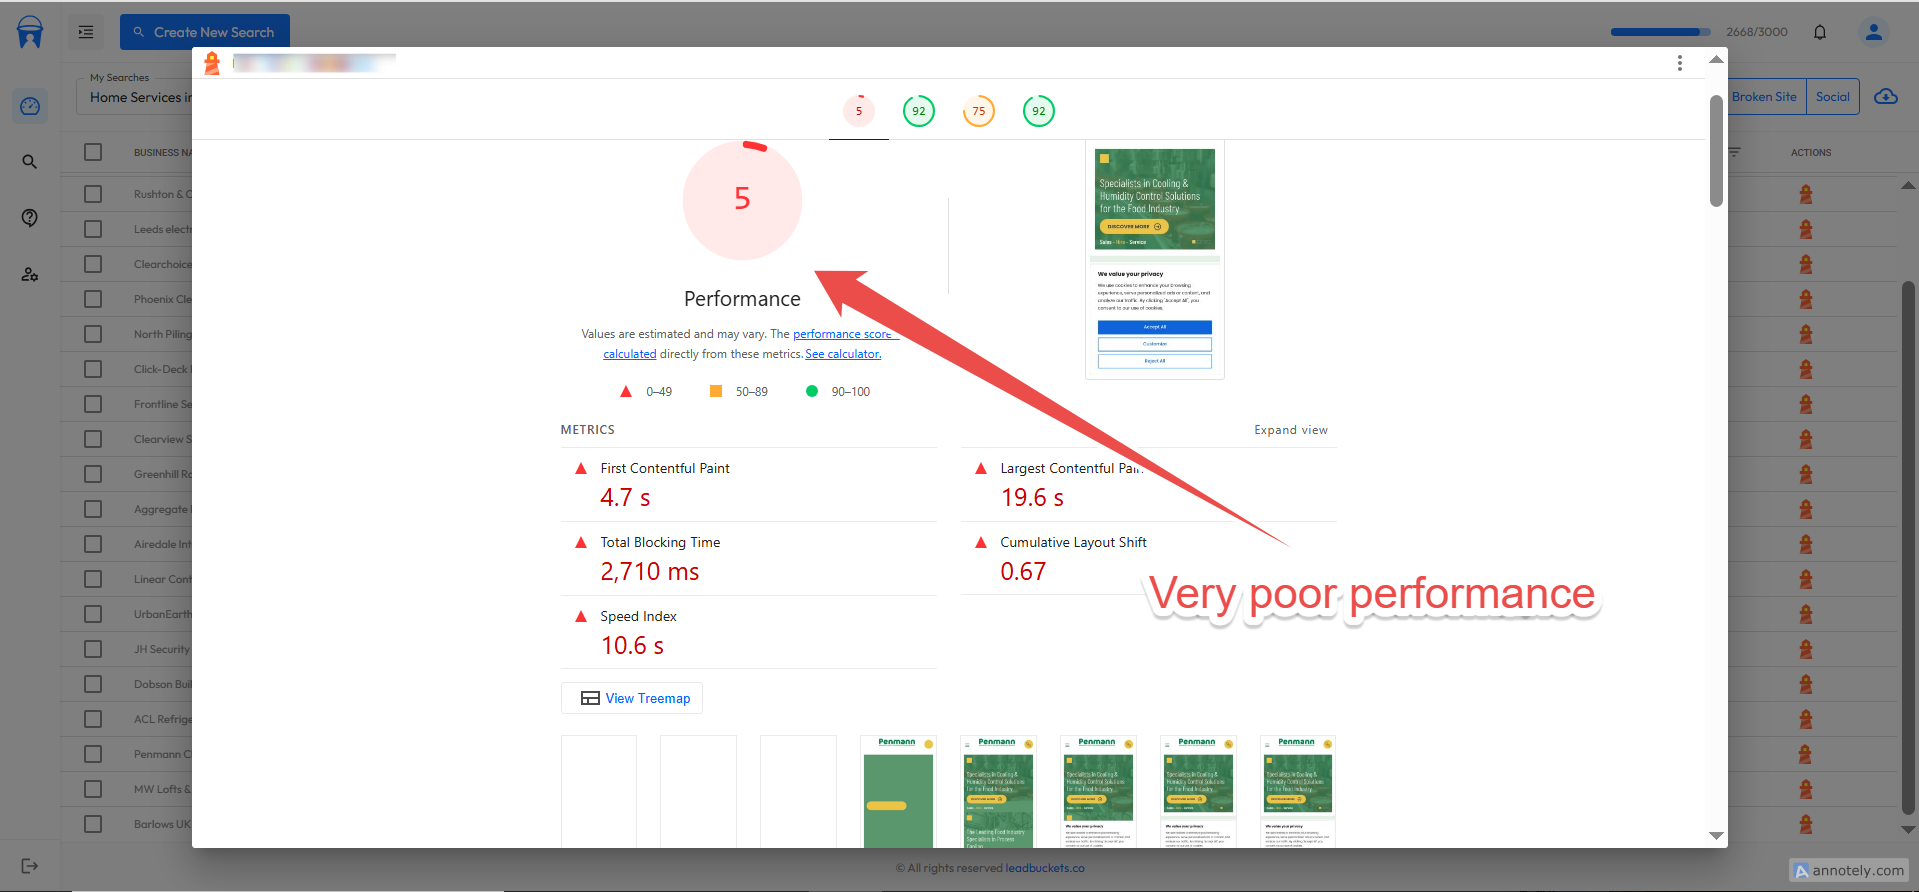Check the Clearchoice row checkbox

93,264
